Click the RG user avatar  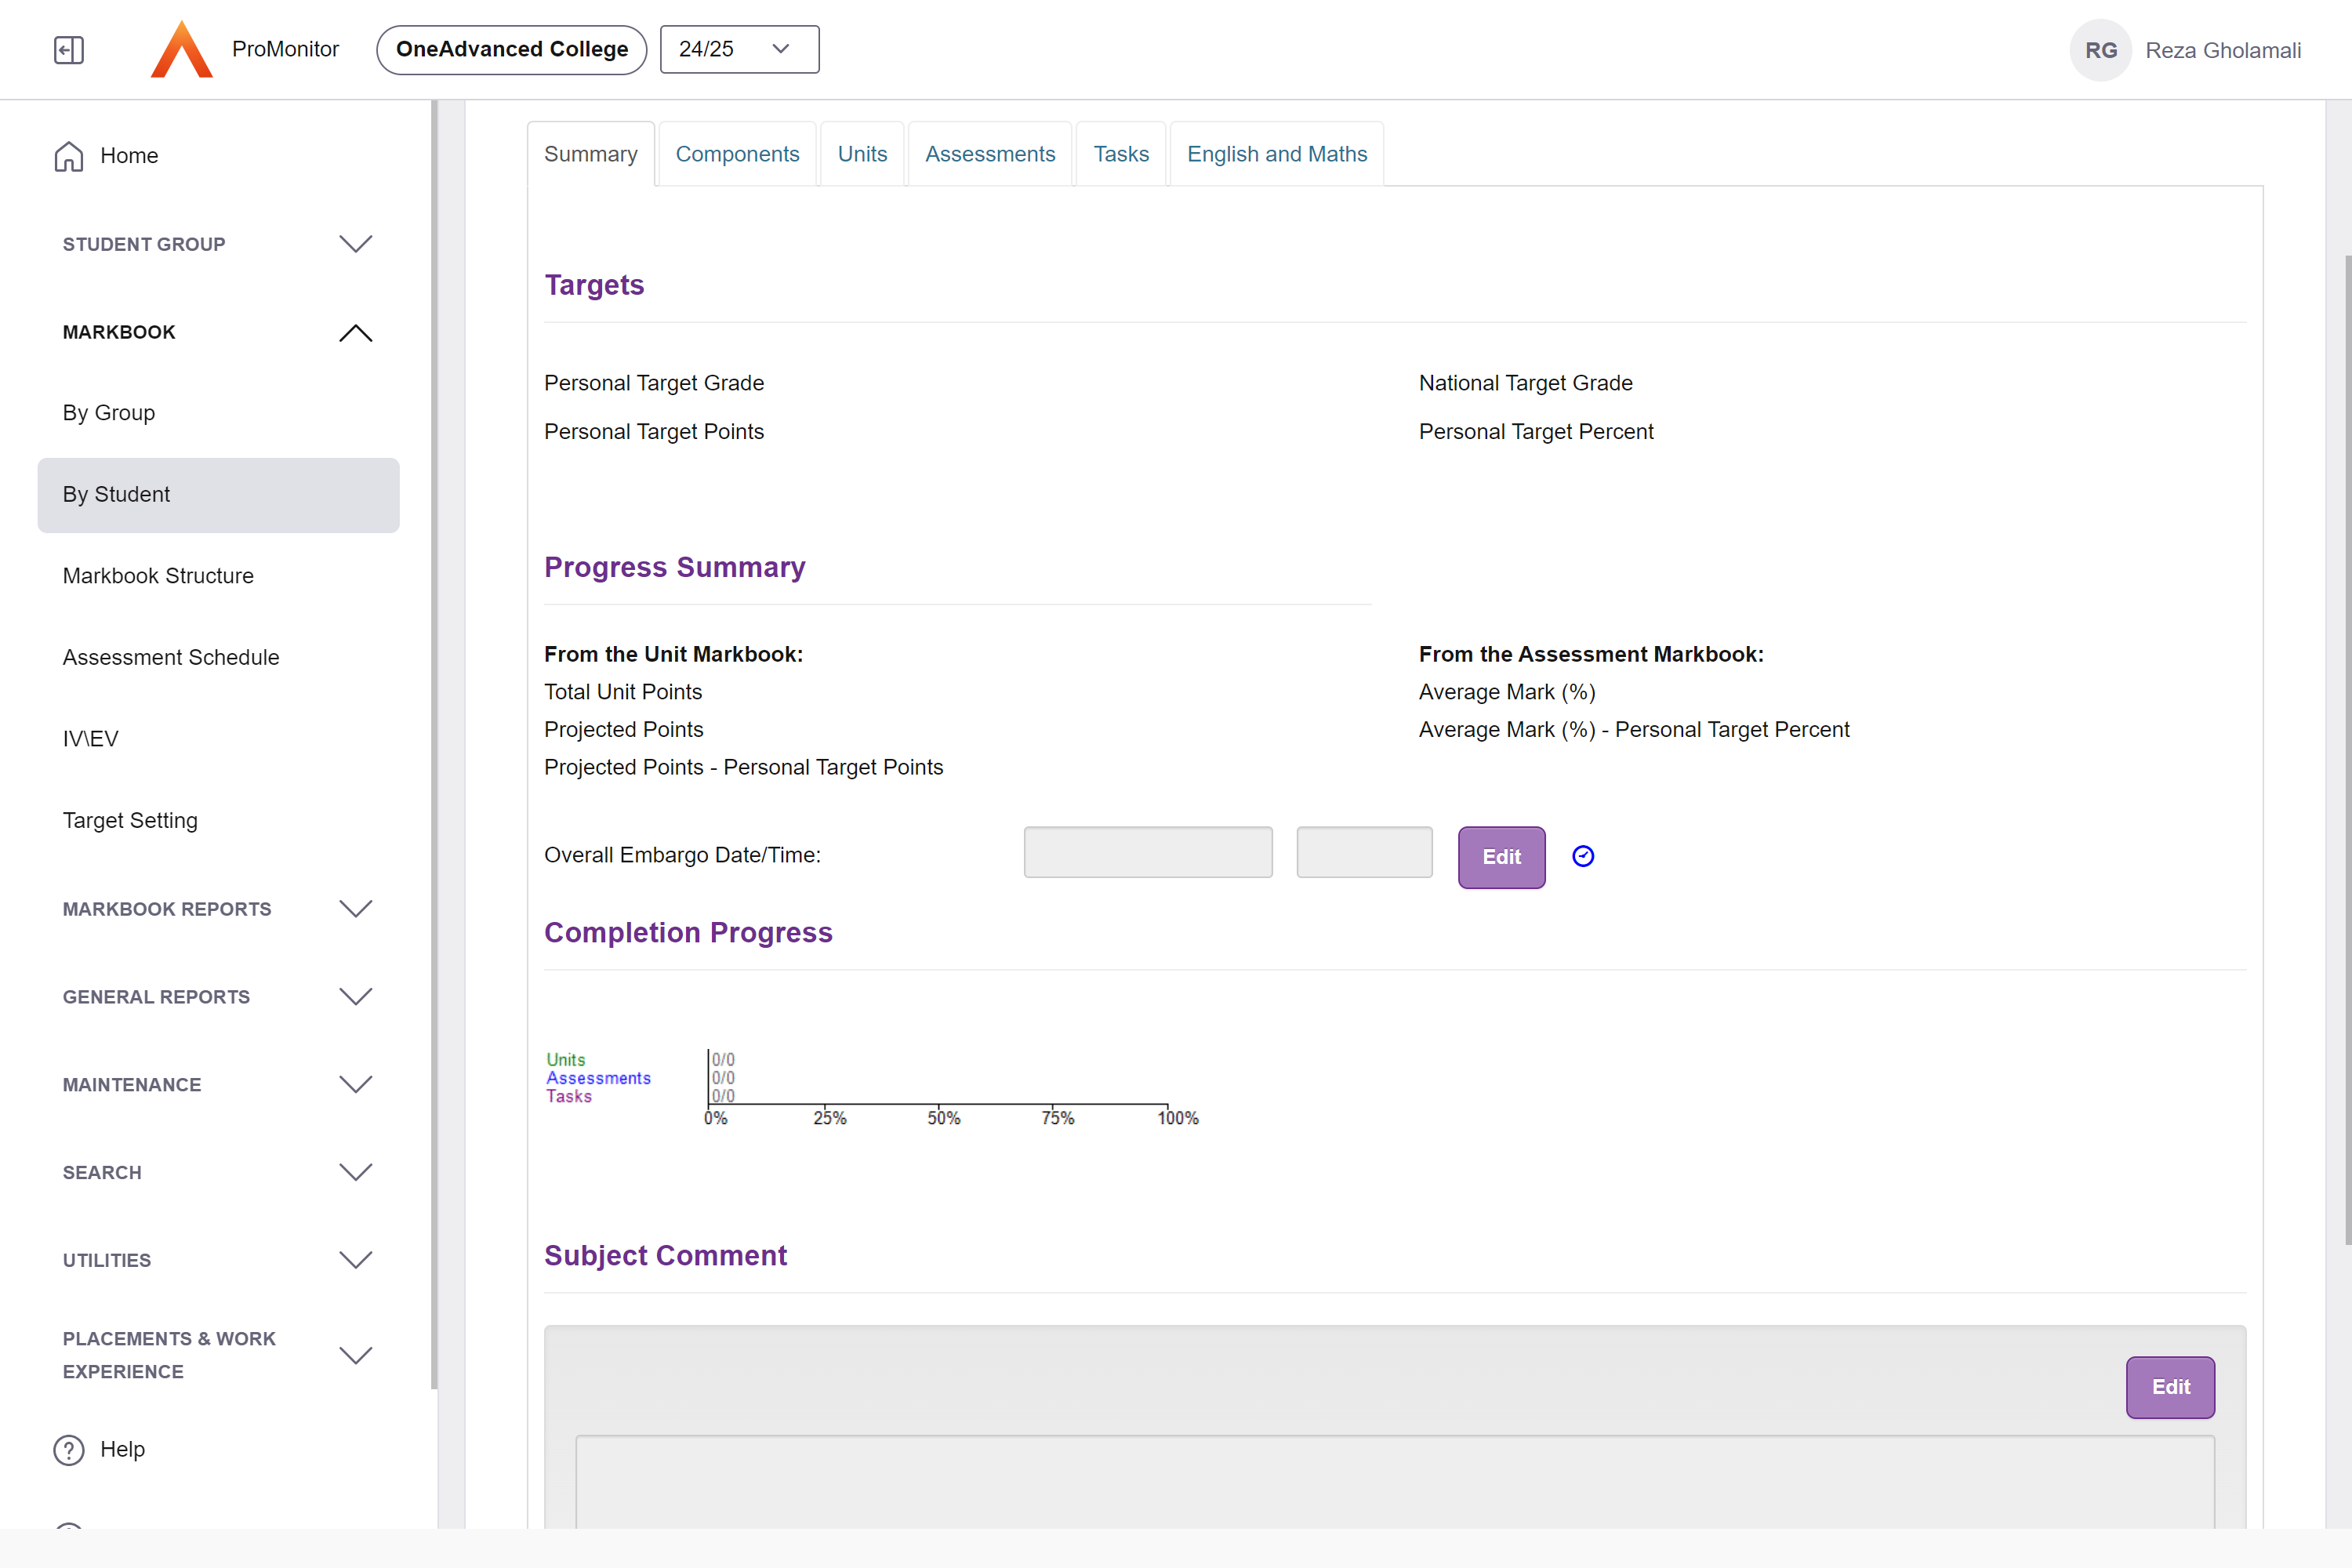pos(2100,50)
